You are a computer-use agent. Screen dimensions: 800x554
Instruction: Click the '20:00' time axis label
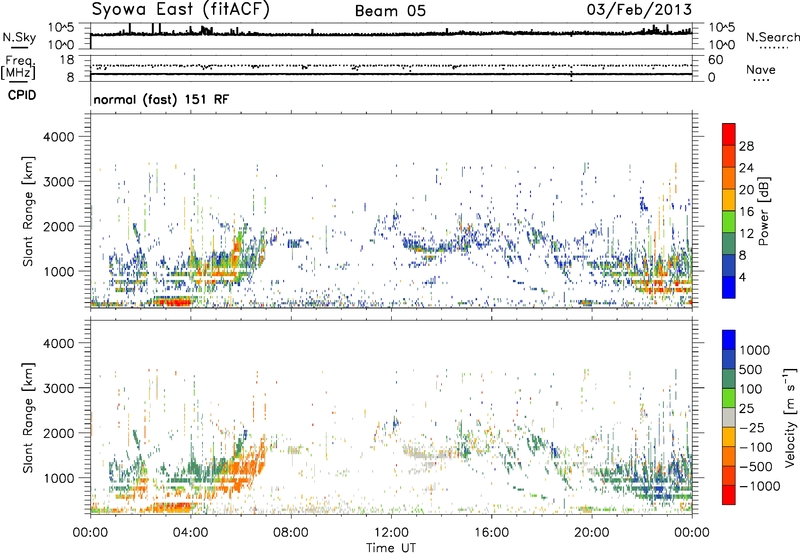pos(591,533)
